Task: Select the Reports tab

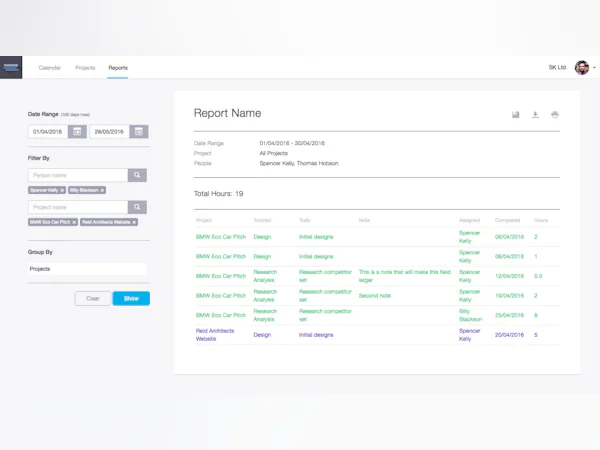Action: tap(118, 68)
